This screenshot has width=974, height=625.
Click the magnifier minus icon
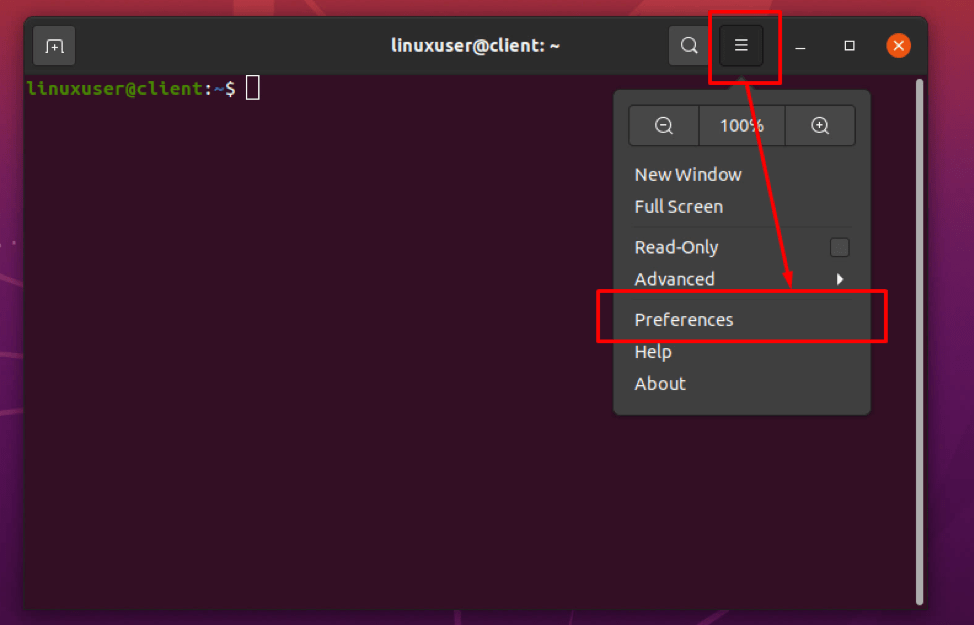point(662,125)
